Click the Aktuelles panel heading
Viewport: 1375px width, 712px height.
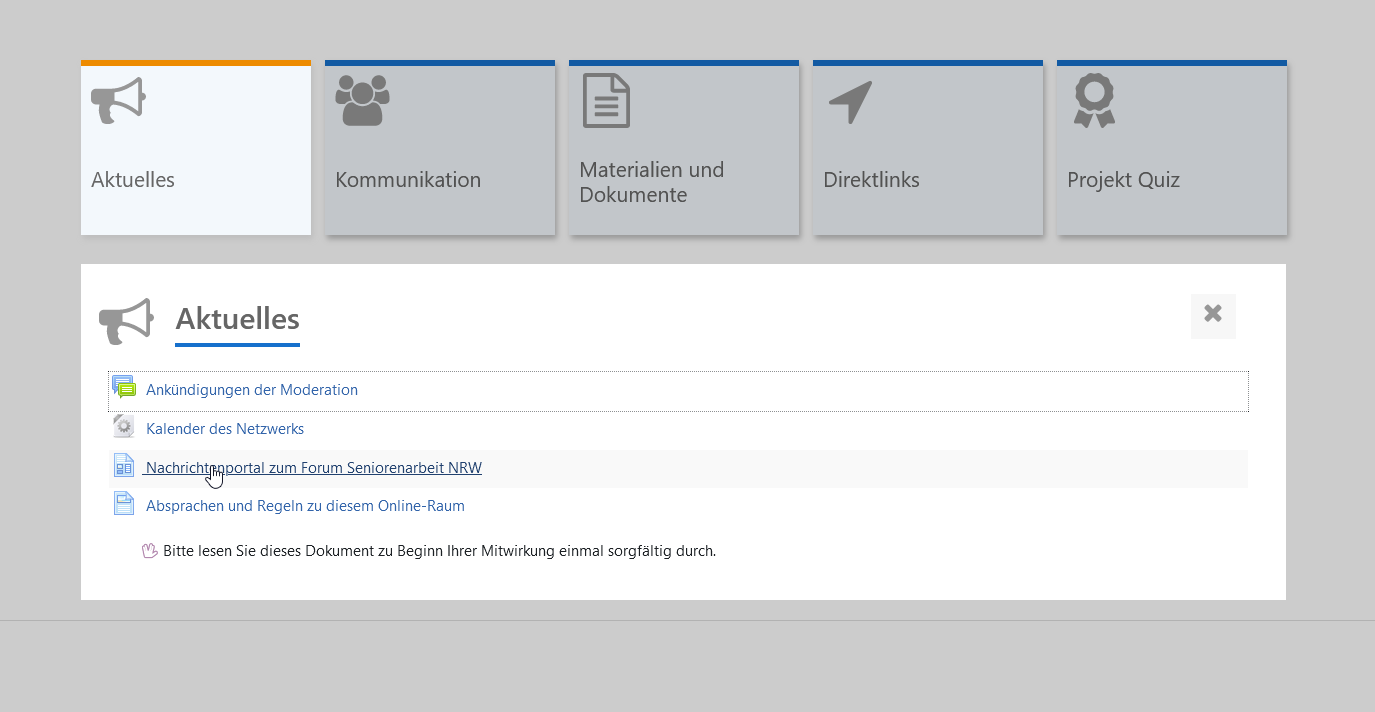(x=237, y=319)
